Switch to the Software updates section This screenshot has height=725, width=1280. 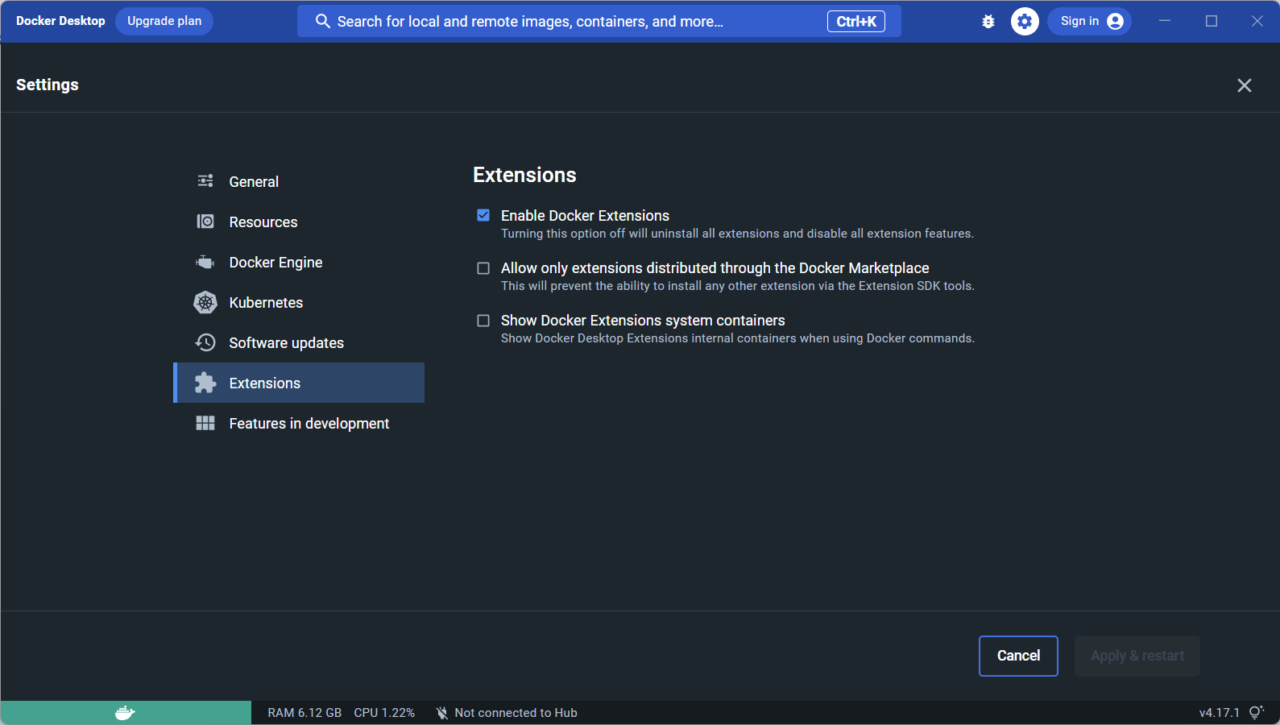coord(286,342)
